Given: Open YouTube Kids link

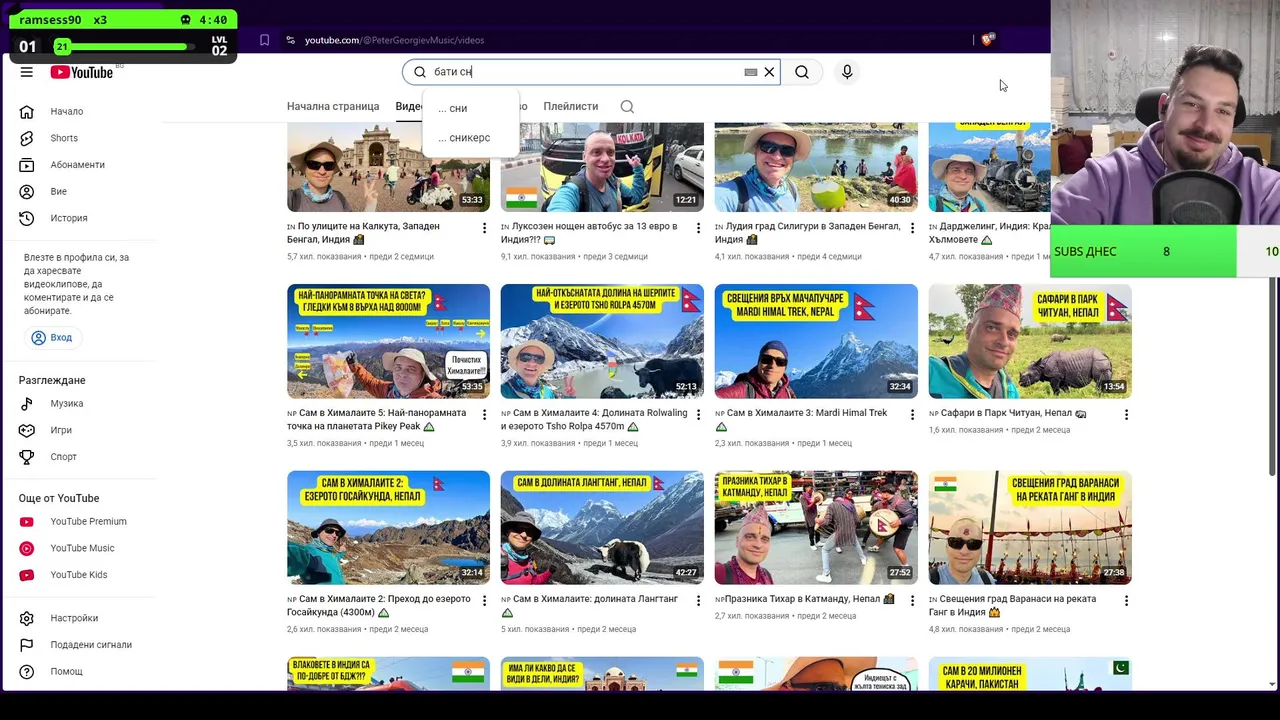Looking at the screenshot, I should (82, 575).
